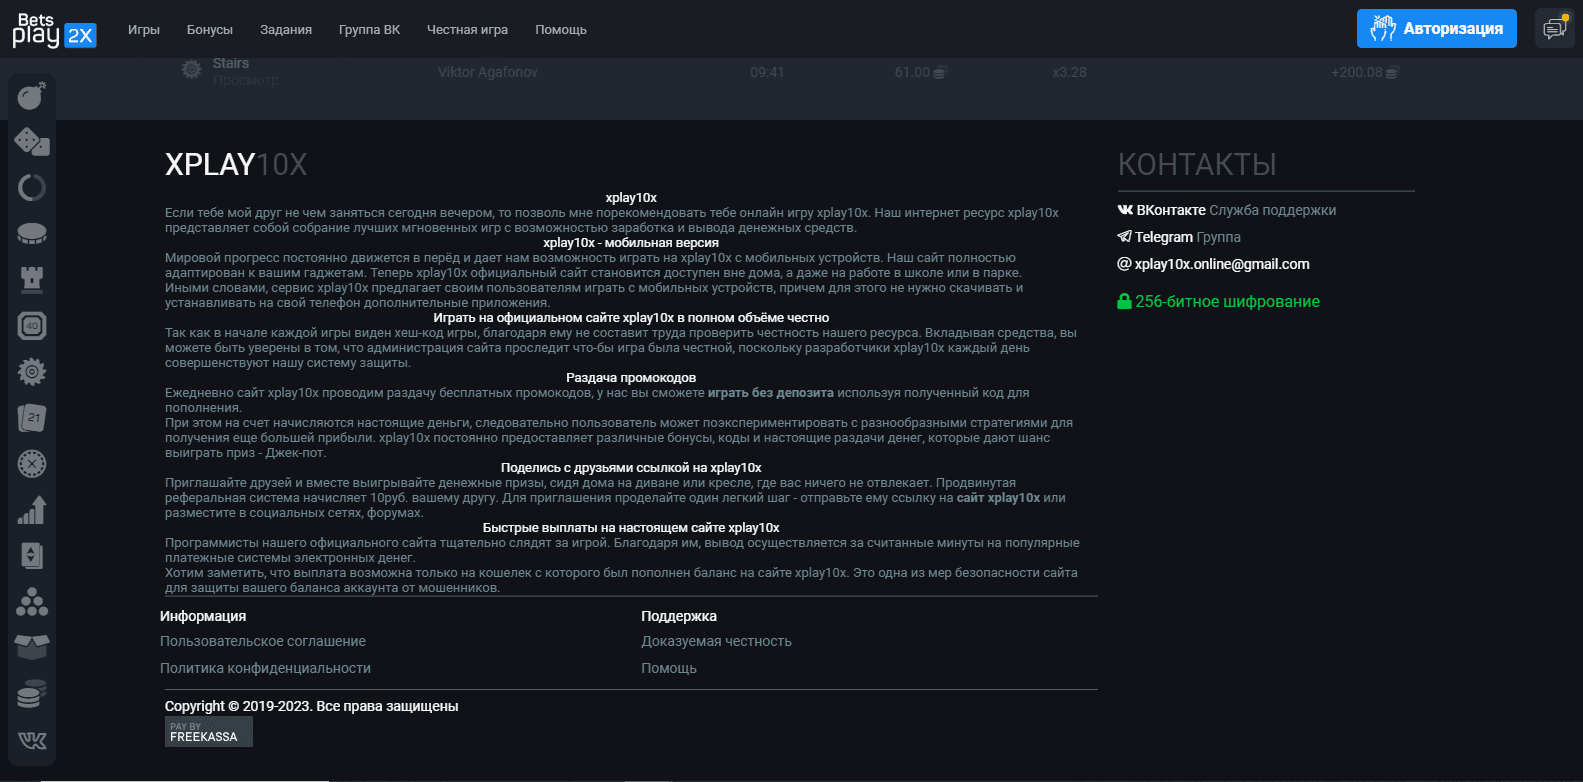Open the ball pyramid game icon
Viewport: 1583px width, 782px height.
32,602
